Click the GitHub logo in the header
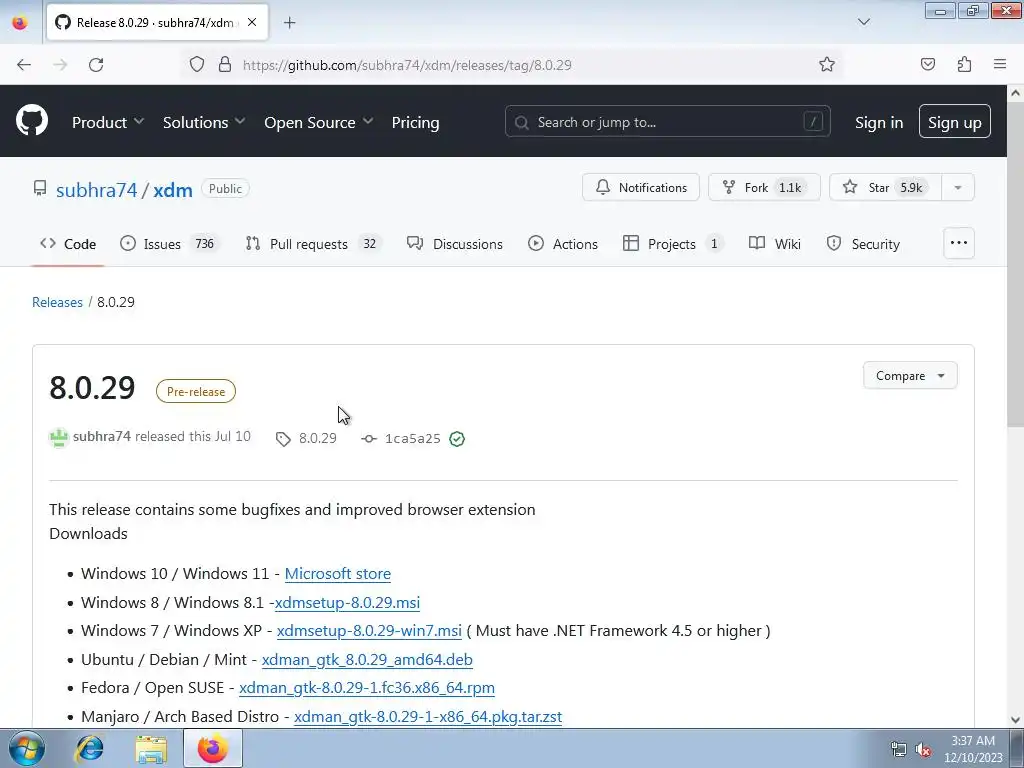Screen dimensions: 1024x768 click(x=31, y=121)
